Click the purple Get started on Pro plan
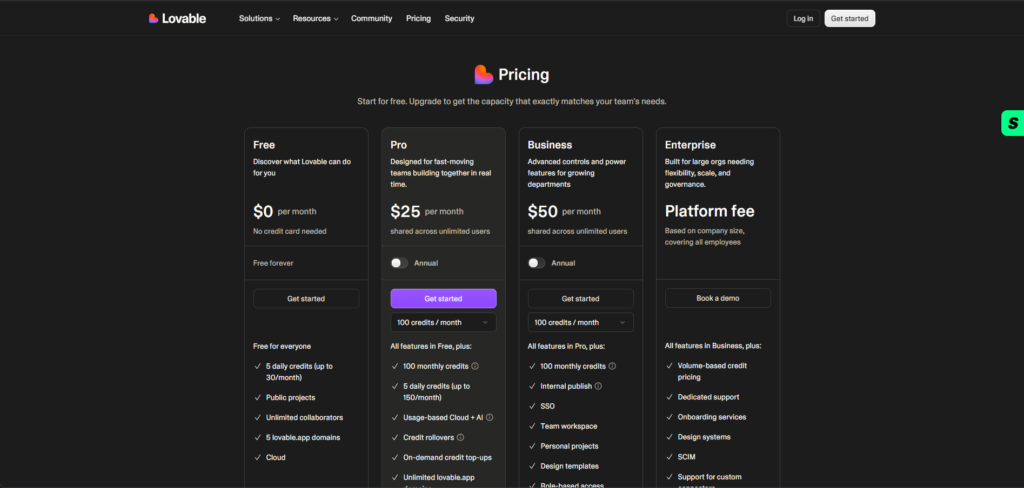This screenshot has height=488, width=1024. coord(443,299)
